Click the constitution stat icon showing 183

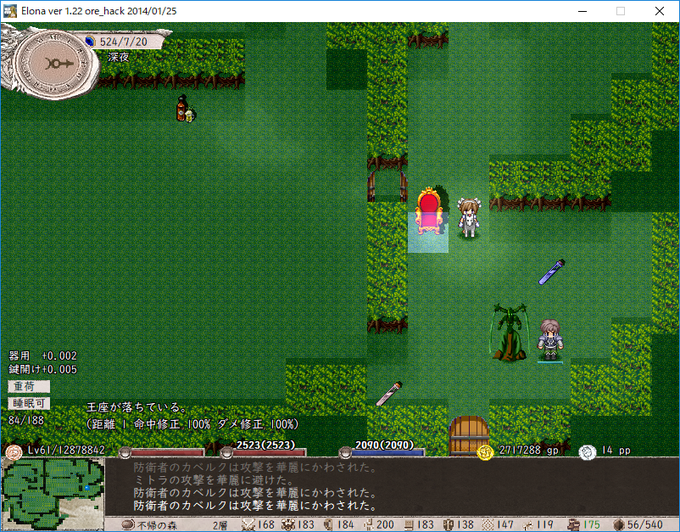[x=288, y=525]
